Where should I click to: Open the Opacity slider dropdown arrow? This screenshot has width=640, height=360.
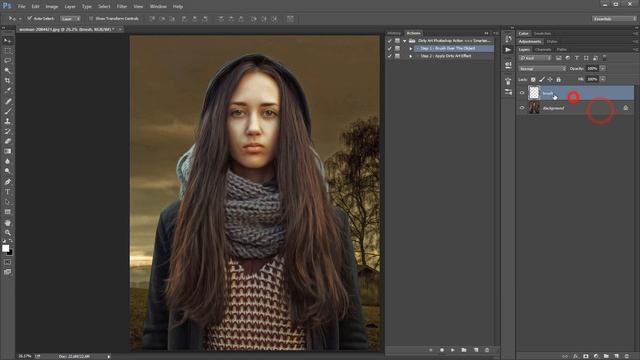[x=603, y=69]
